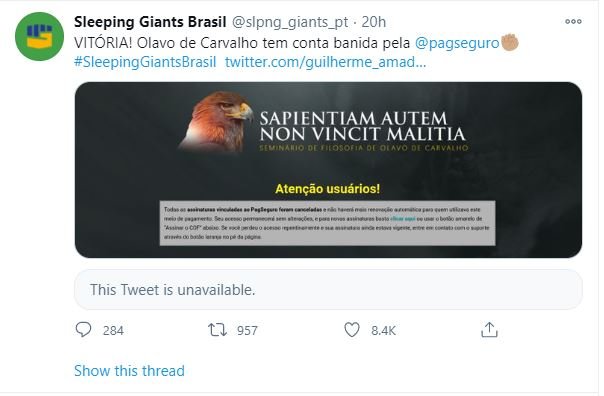Click the 'This Tweet is unavailable' box
604x396 pixels.
coord(328,289)
